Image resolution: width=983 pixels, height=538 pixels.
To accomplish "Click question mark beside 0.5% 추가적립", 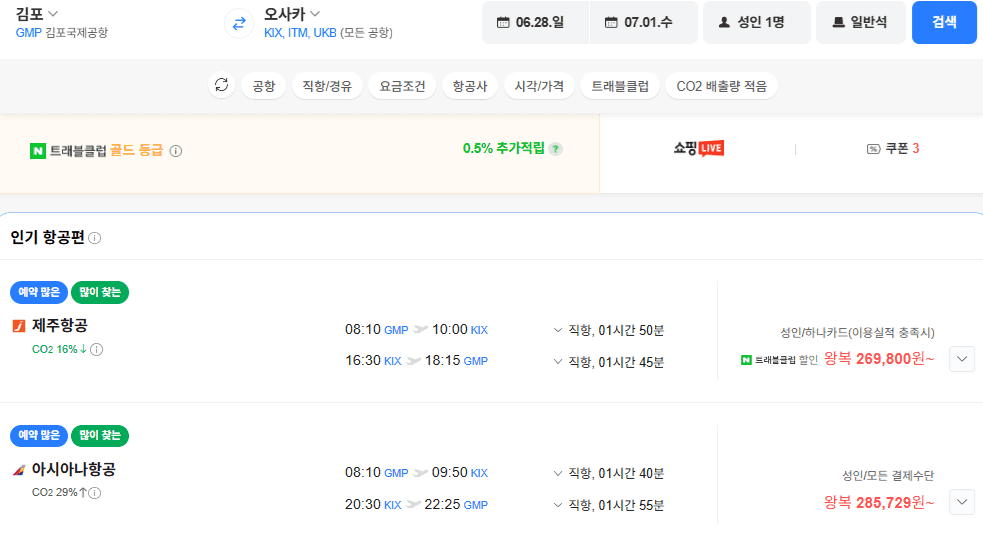I will 555,149.
